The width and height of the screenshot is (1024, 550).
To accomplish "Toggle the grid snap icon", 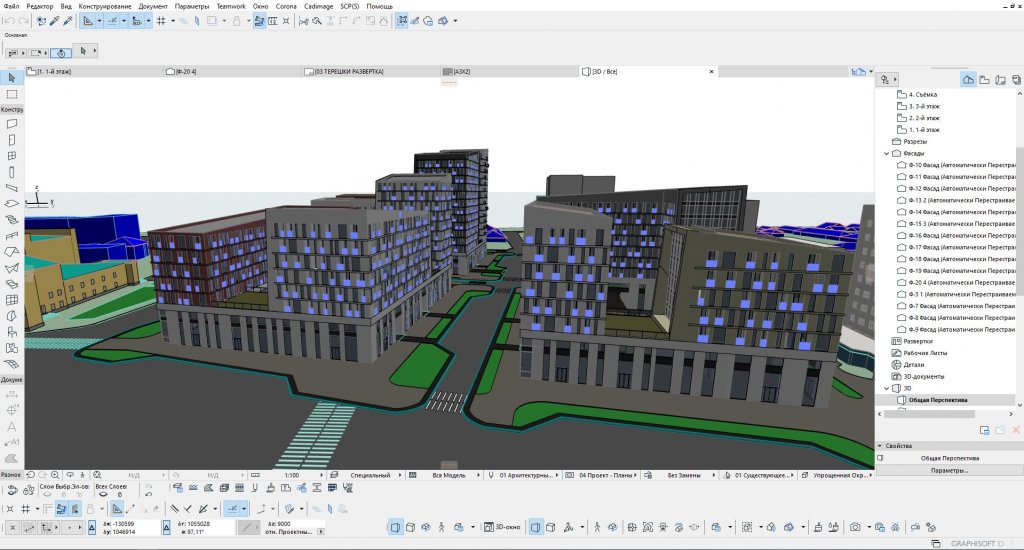I will (x=160, y=20).
